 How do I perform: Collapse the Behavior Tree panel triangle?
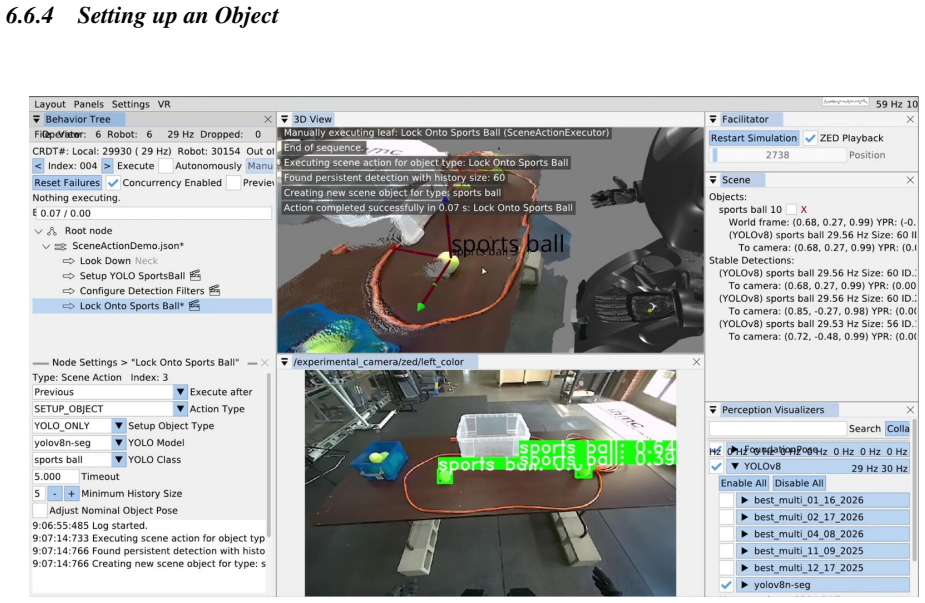pyautogui.click(x=37, y=119)
